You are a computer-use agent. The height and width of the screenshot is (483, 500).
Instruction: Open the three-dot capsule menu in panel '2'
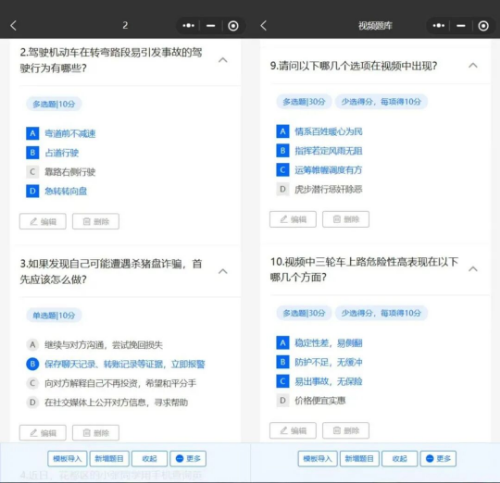point(188,25)
